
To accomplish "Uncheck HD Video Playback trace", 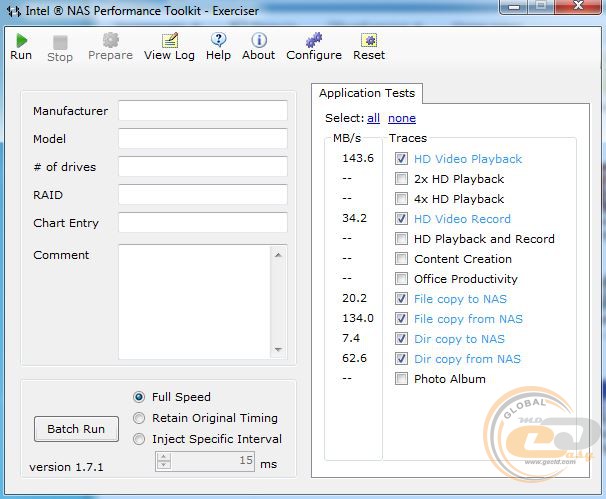I will [401, 158].
